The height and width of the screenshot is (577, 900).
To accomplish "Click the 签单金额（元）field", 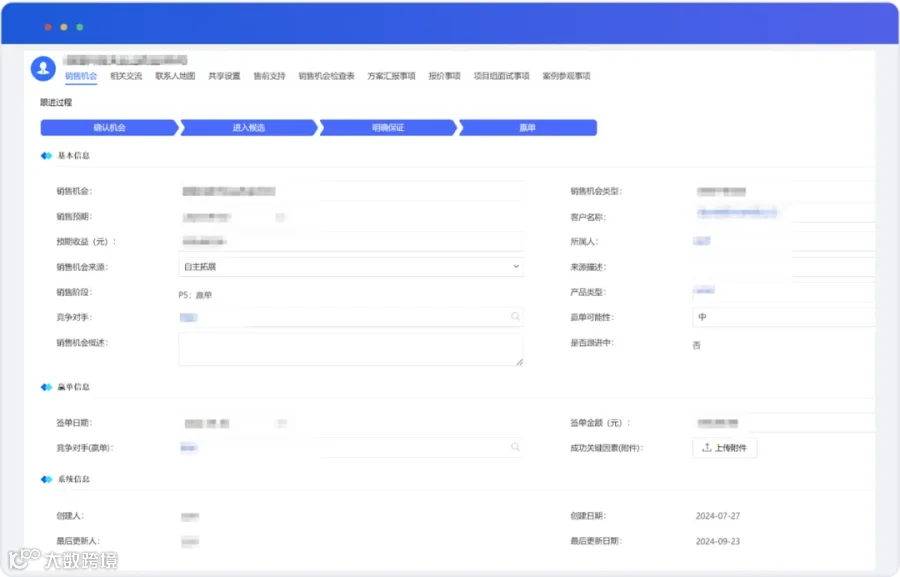I will [783, 423].
